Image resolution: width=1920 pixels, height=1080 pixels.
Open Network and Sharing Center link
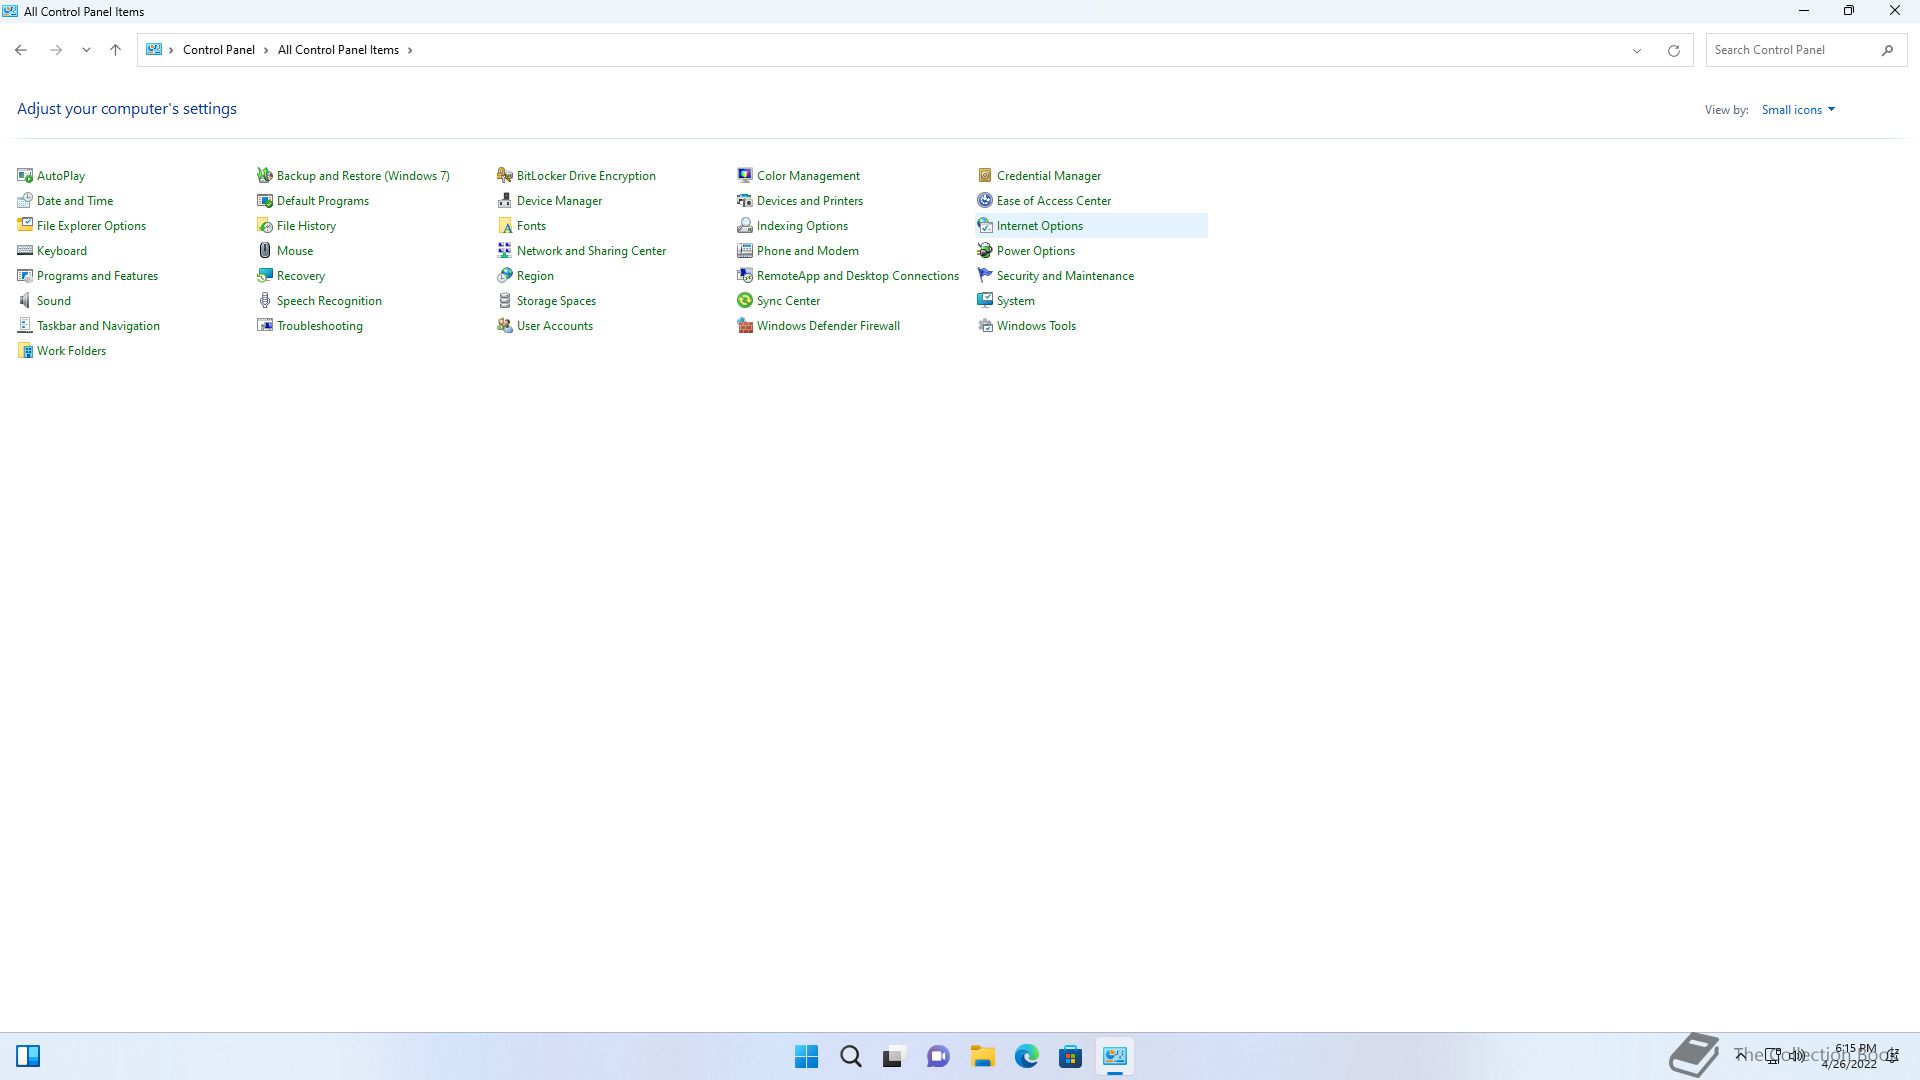591,251
